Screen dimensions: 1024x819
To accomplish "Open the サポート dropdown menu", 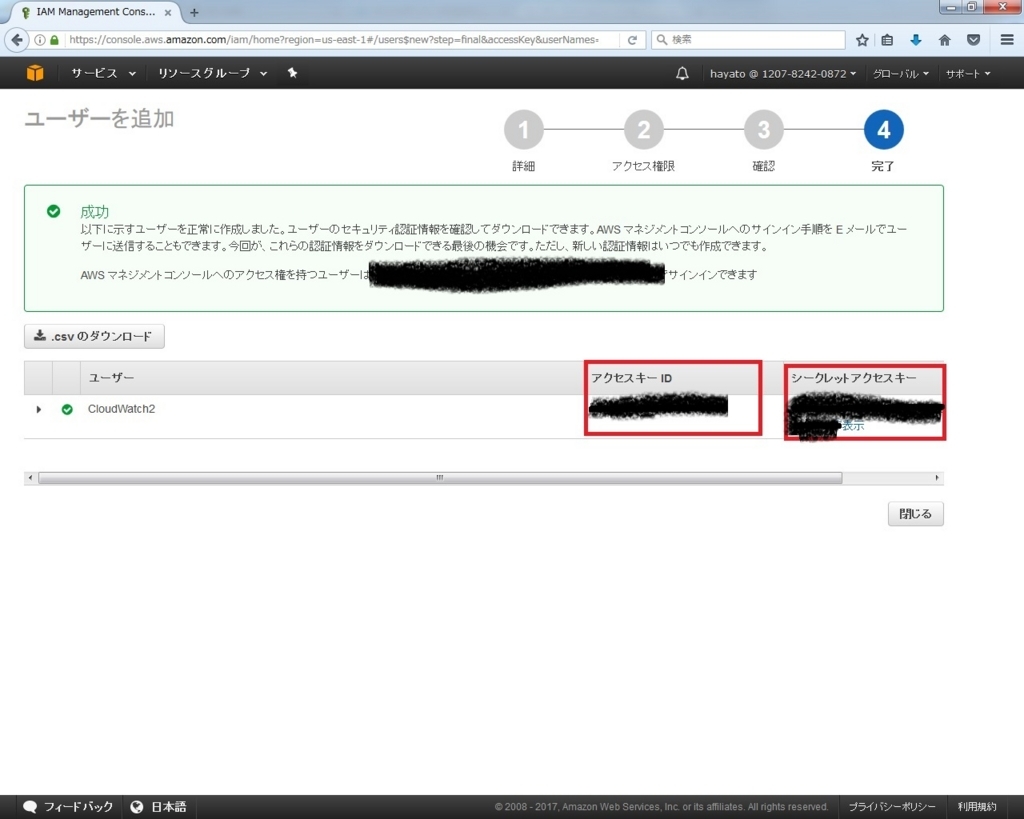I will pos(968,74).
